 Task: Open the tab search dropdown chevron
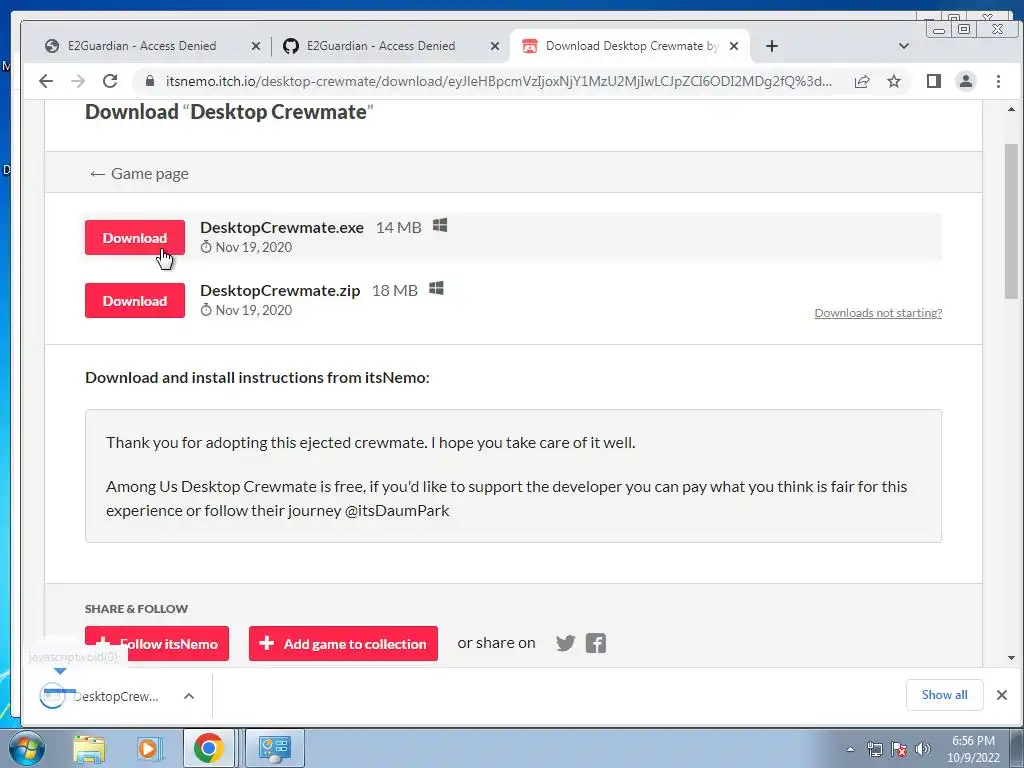pos(904,46)
